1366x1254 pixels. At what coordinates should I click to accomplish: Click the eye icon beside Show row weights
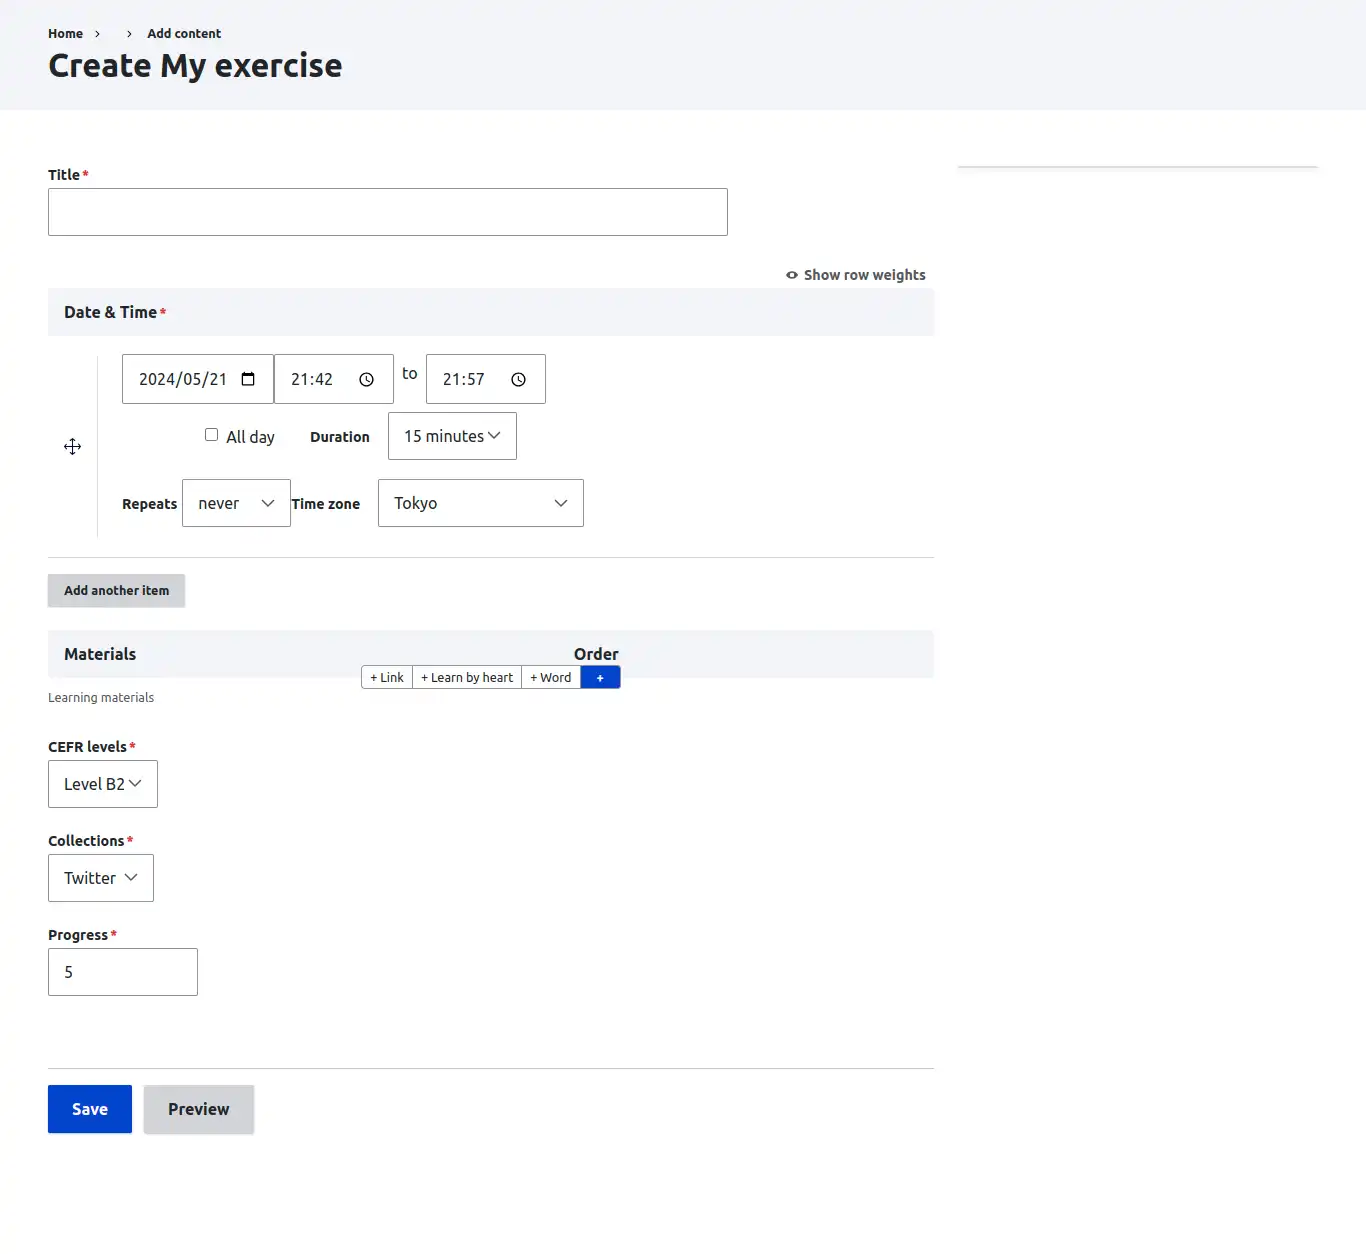pyautogui.click(x=792, y=275)
